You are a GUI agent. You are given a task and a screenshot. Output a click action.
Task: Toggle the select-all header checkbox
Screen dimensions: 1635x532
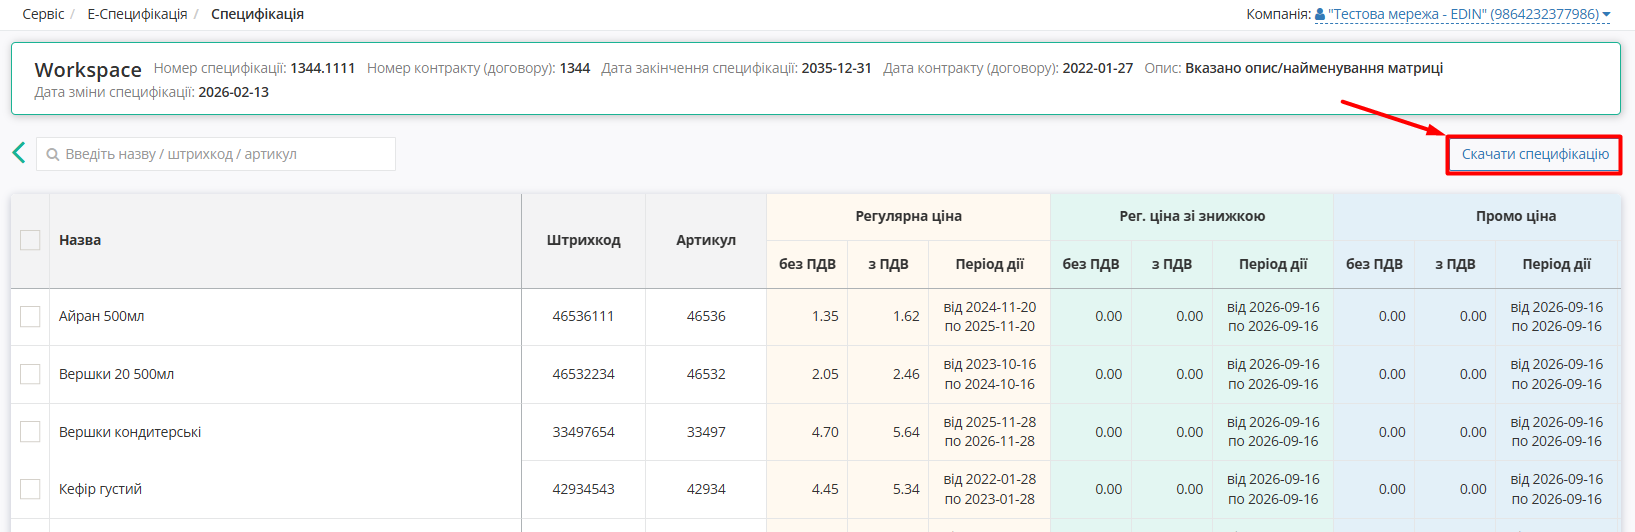pos(30,240)
